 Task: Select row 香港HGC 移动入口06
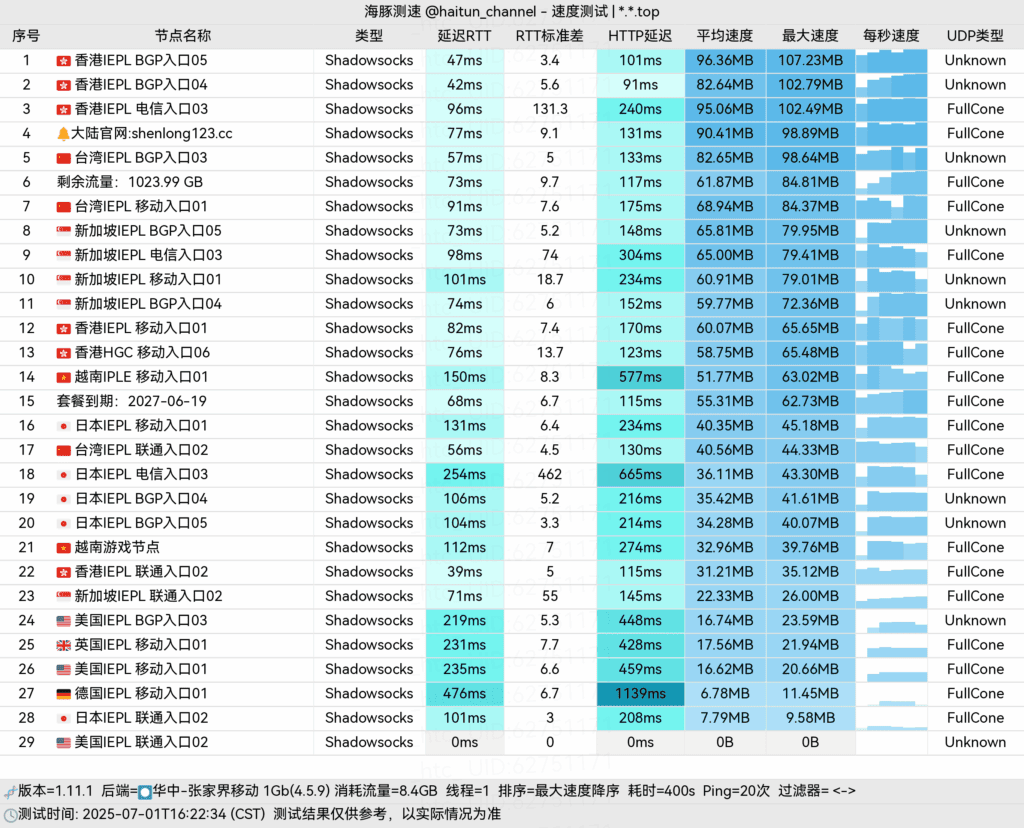click(512, 353)
